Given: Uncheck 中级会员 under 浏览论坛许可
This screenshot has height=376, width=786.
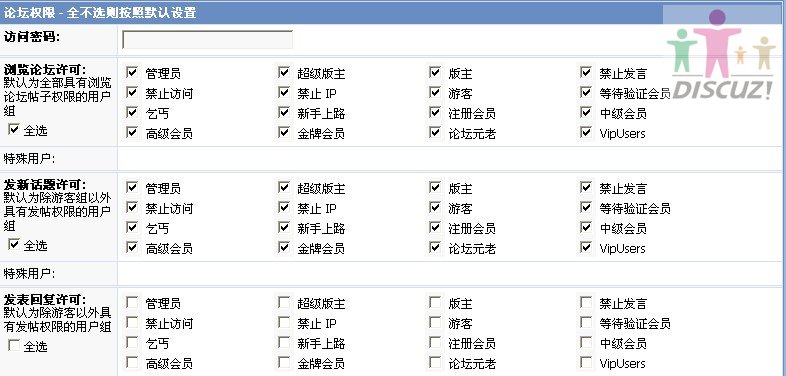Looking at the screenshot, I should tap(586, 113).
